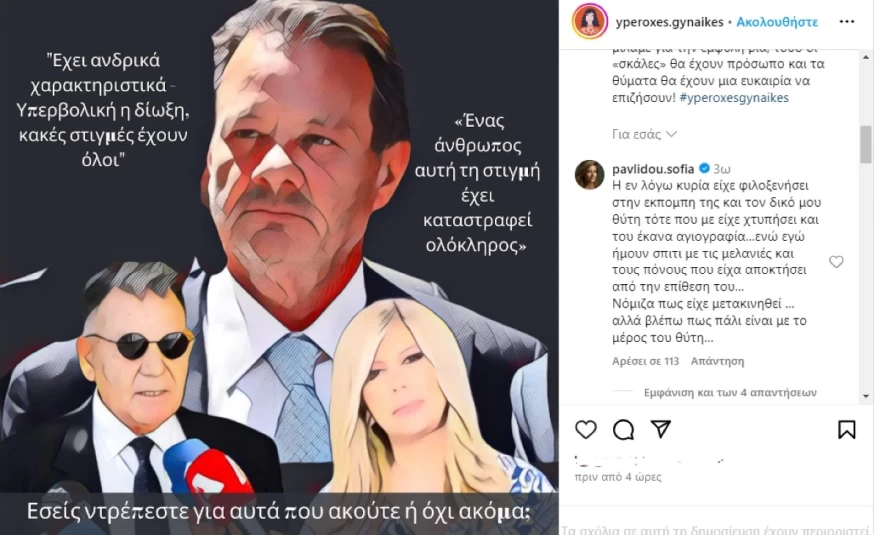Open pavlidou.sofia's profile picture

pyautogui.click(x=590, y=175)
